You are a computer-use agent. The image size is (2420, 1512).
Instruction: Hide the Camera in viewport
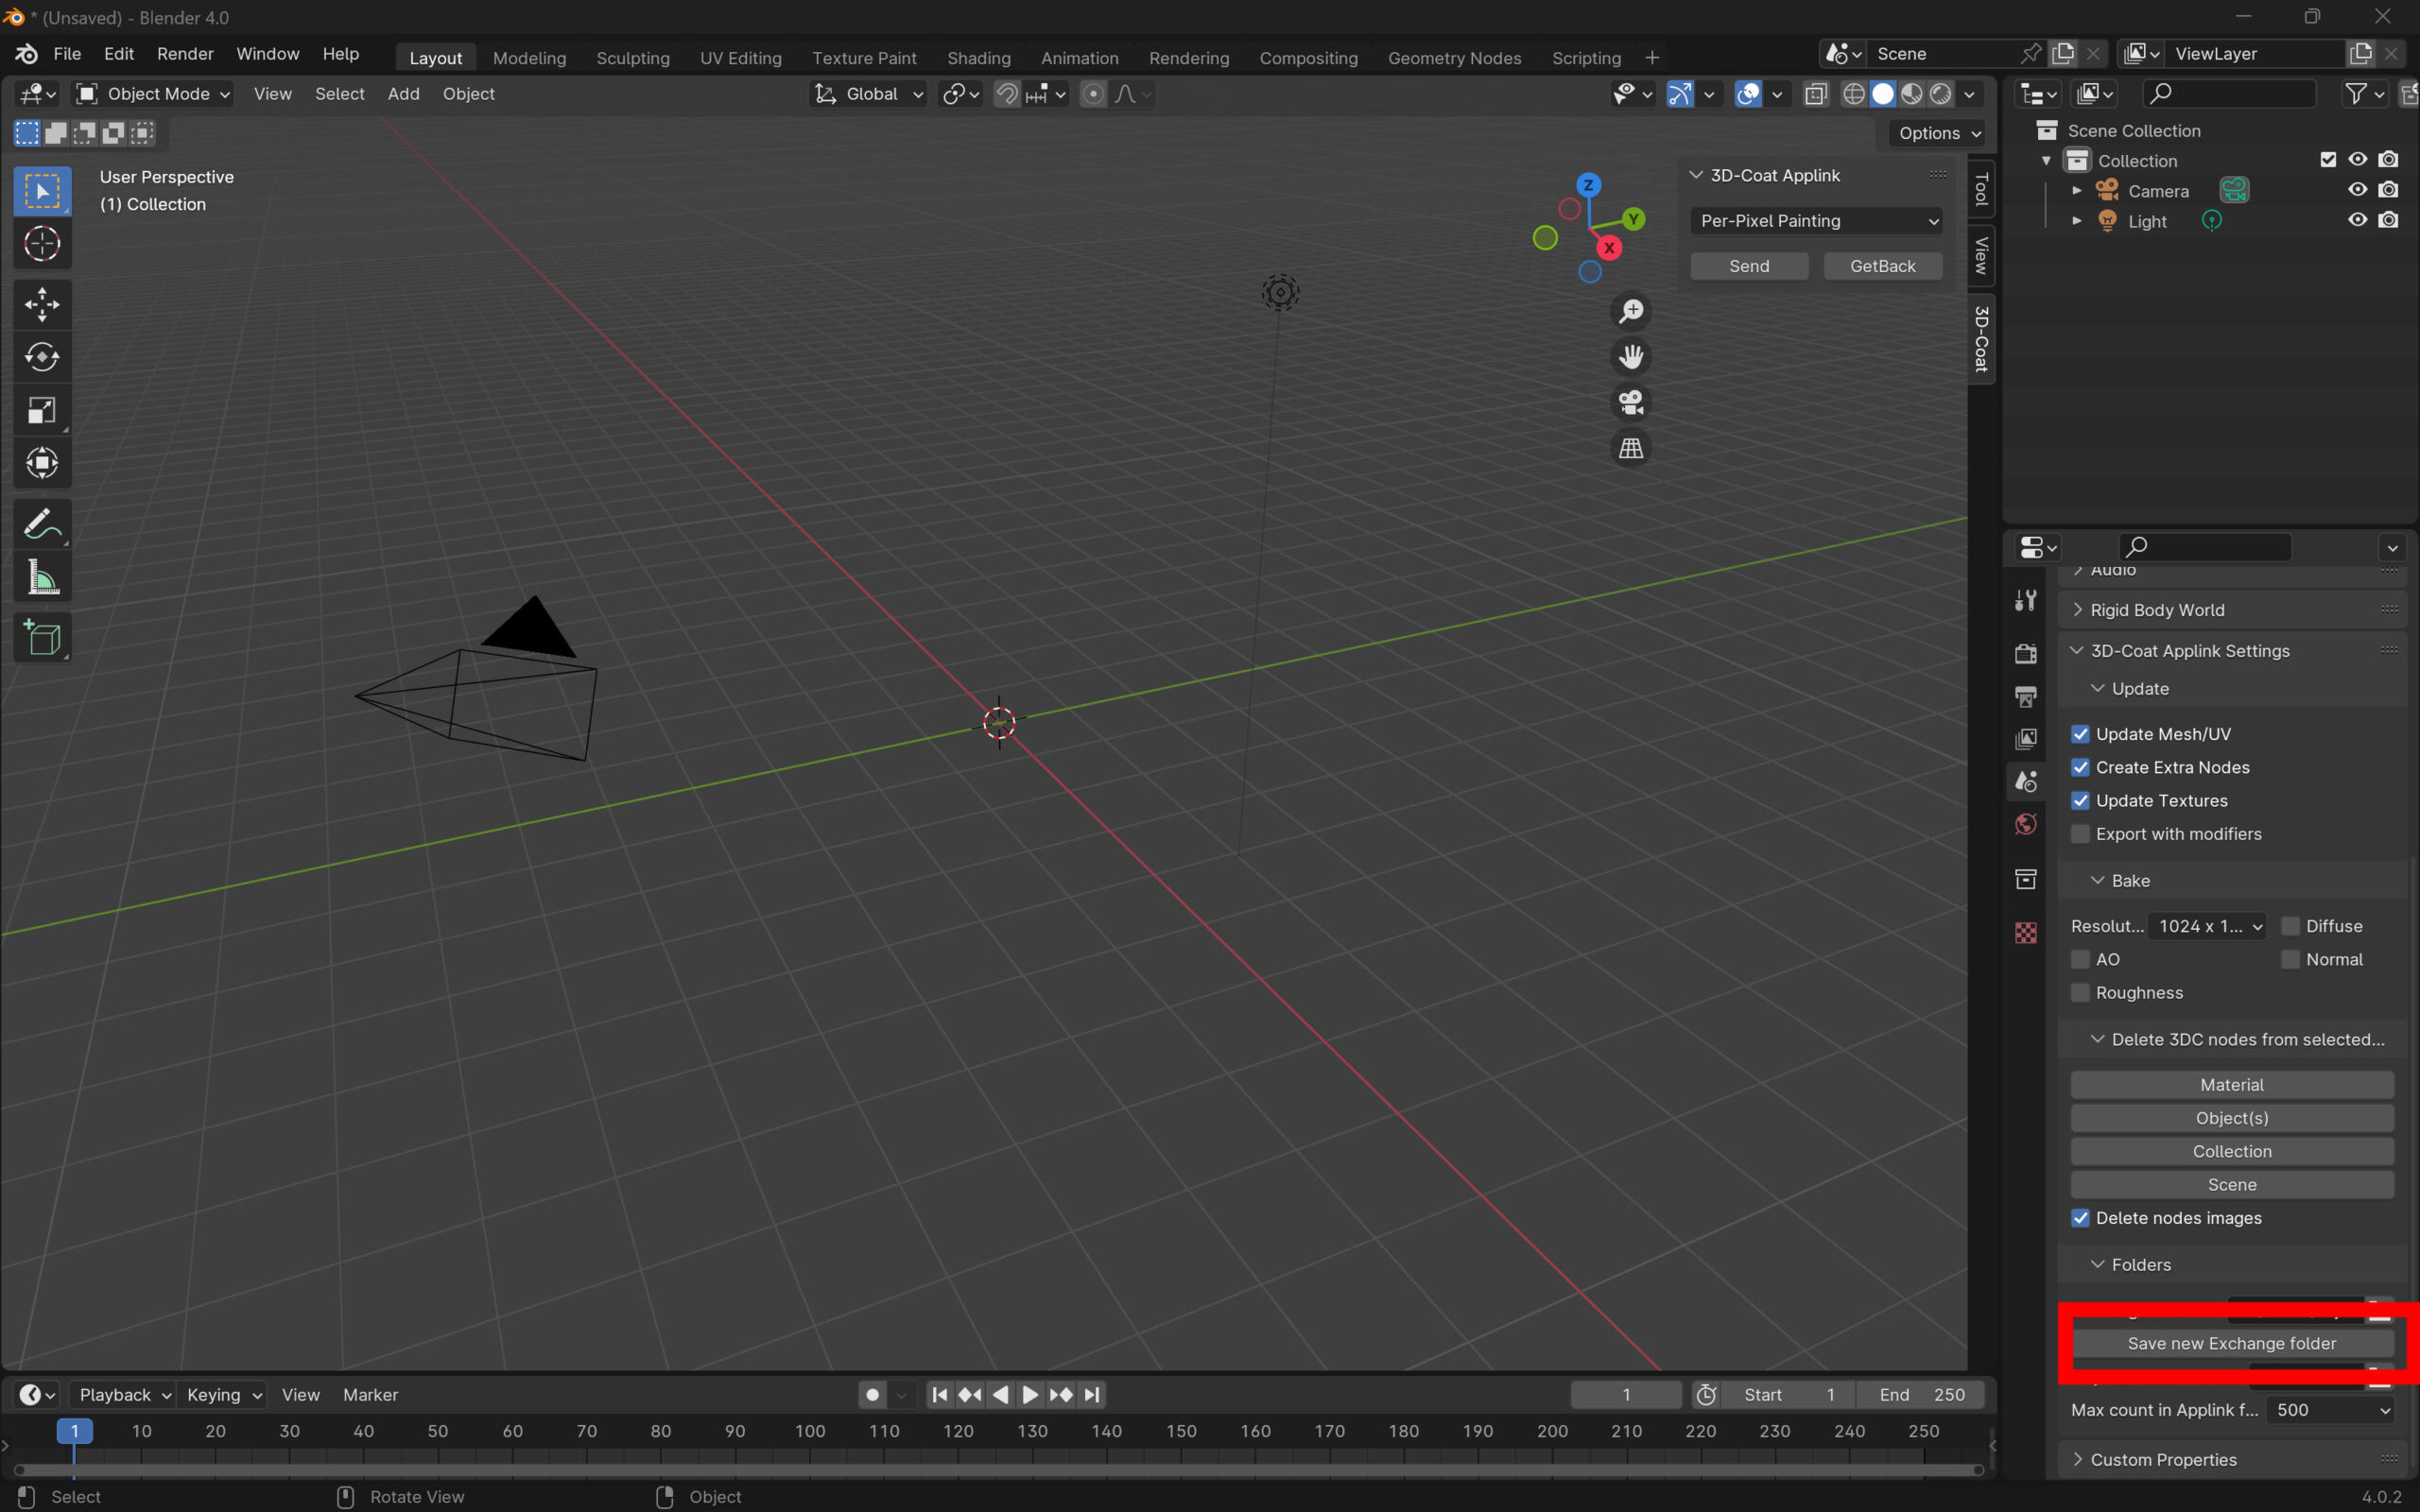pyautogui.click(x=2357, y=190)
